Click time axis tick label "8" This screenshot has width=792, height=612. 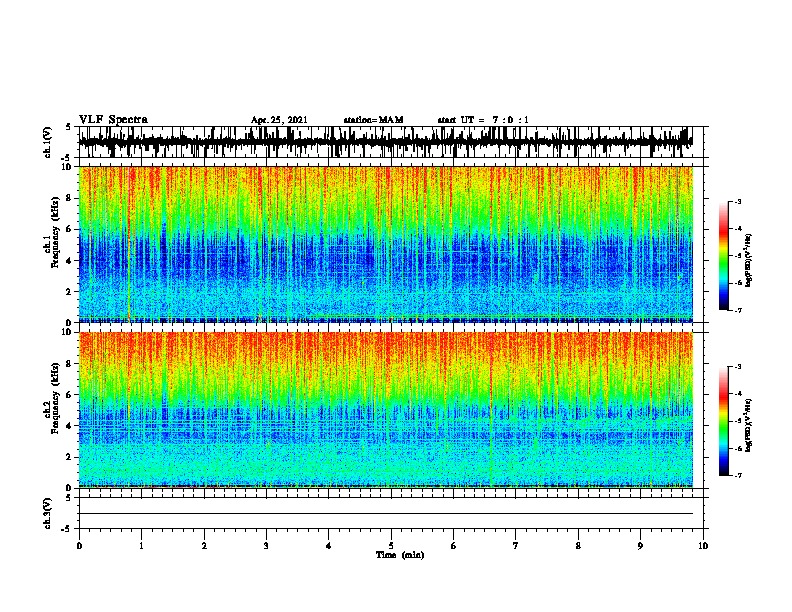(578, 546)
